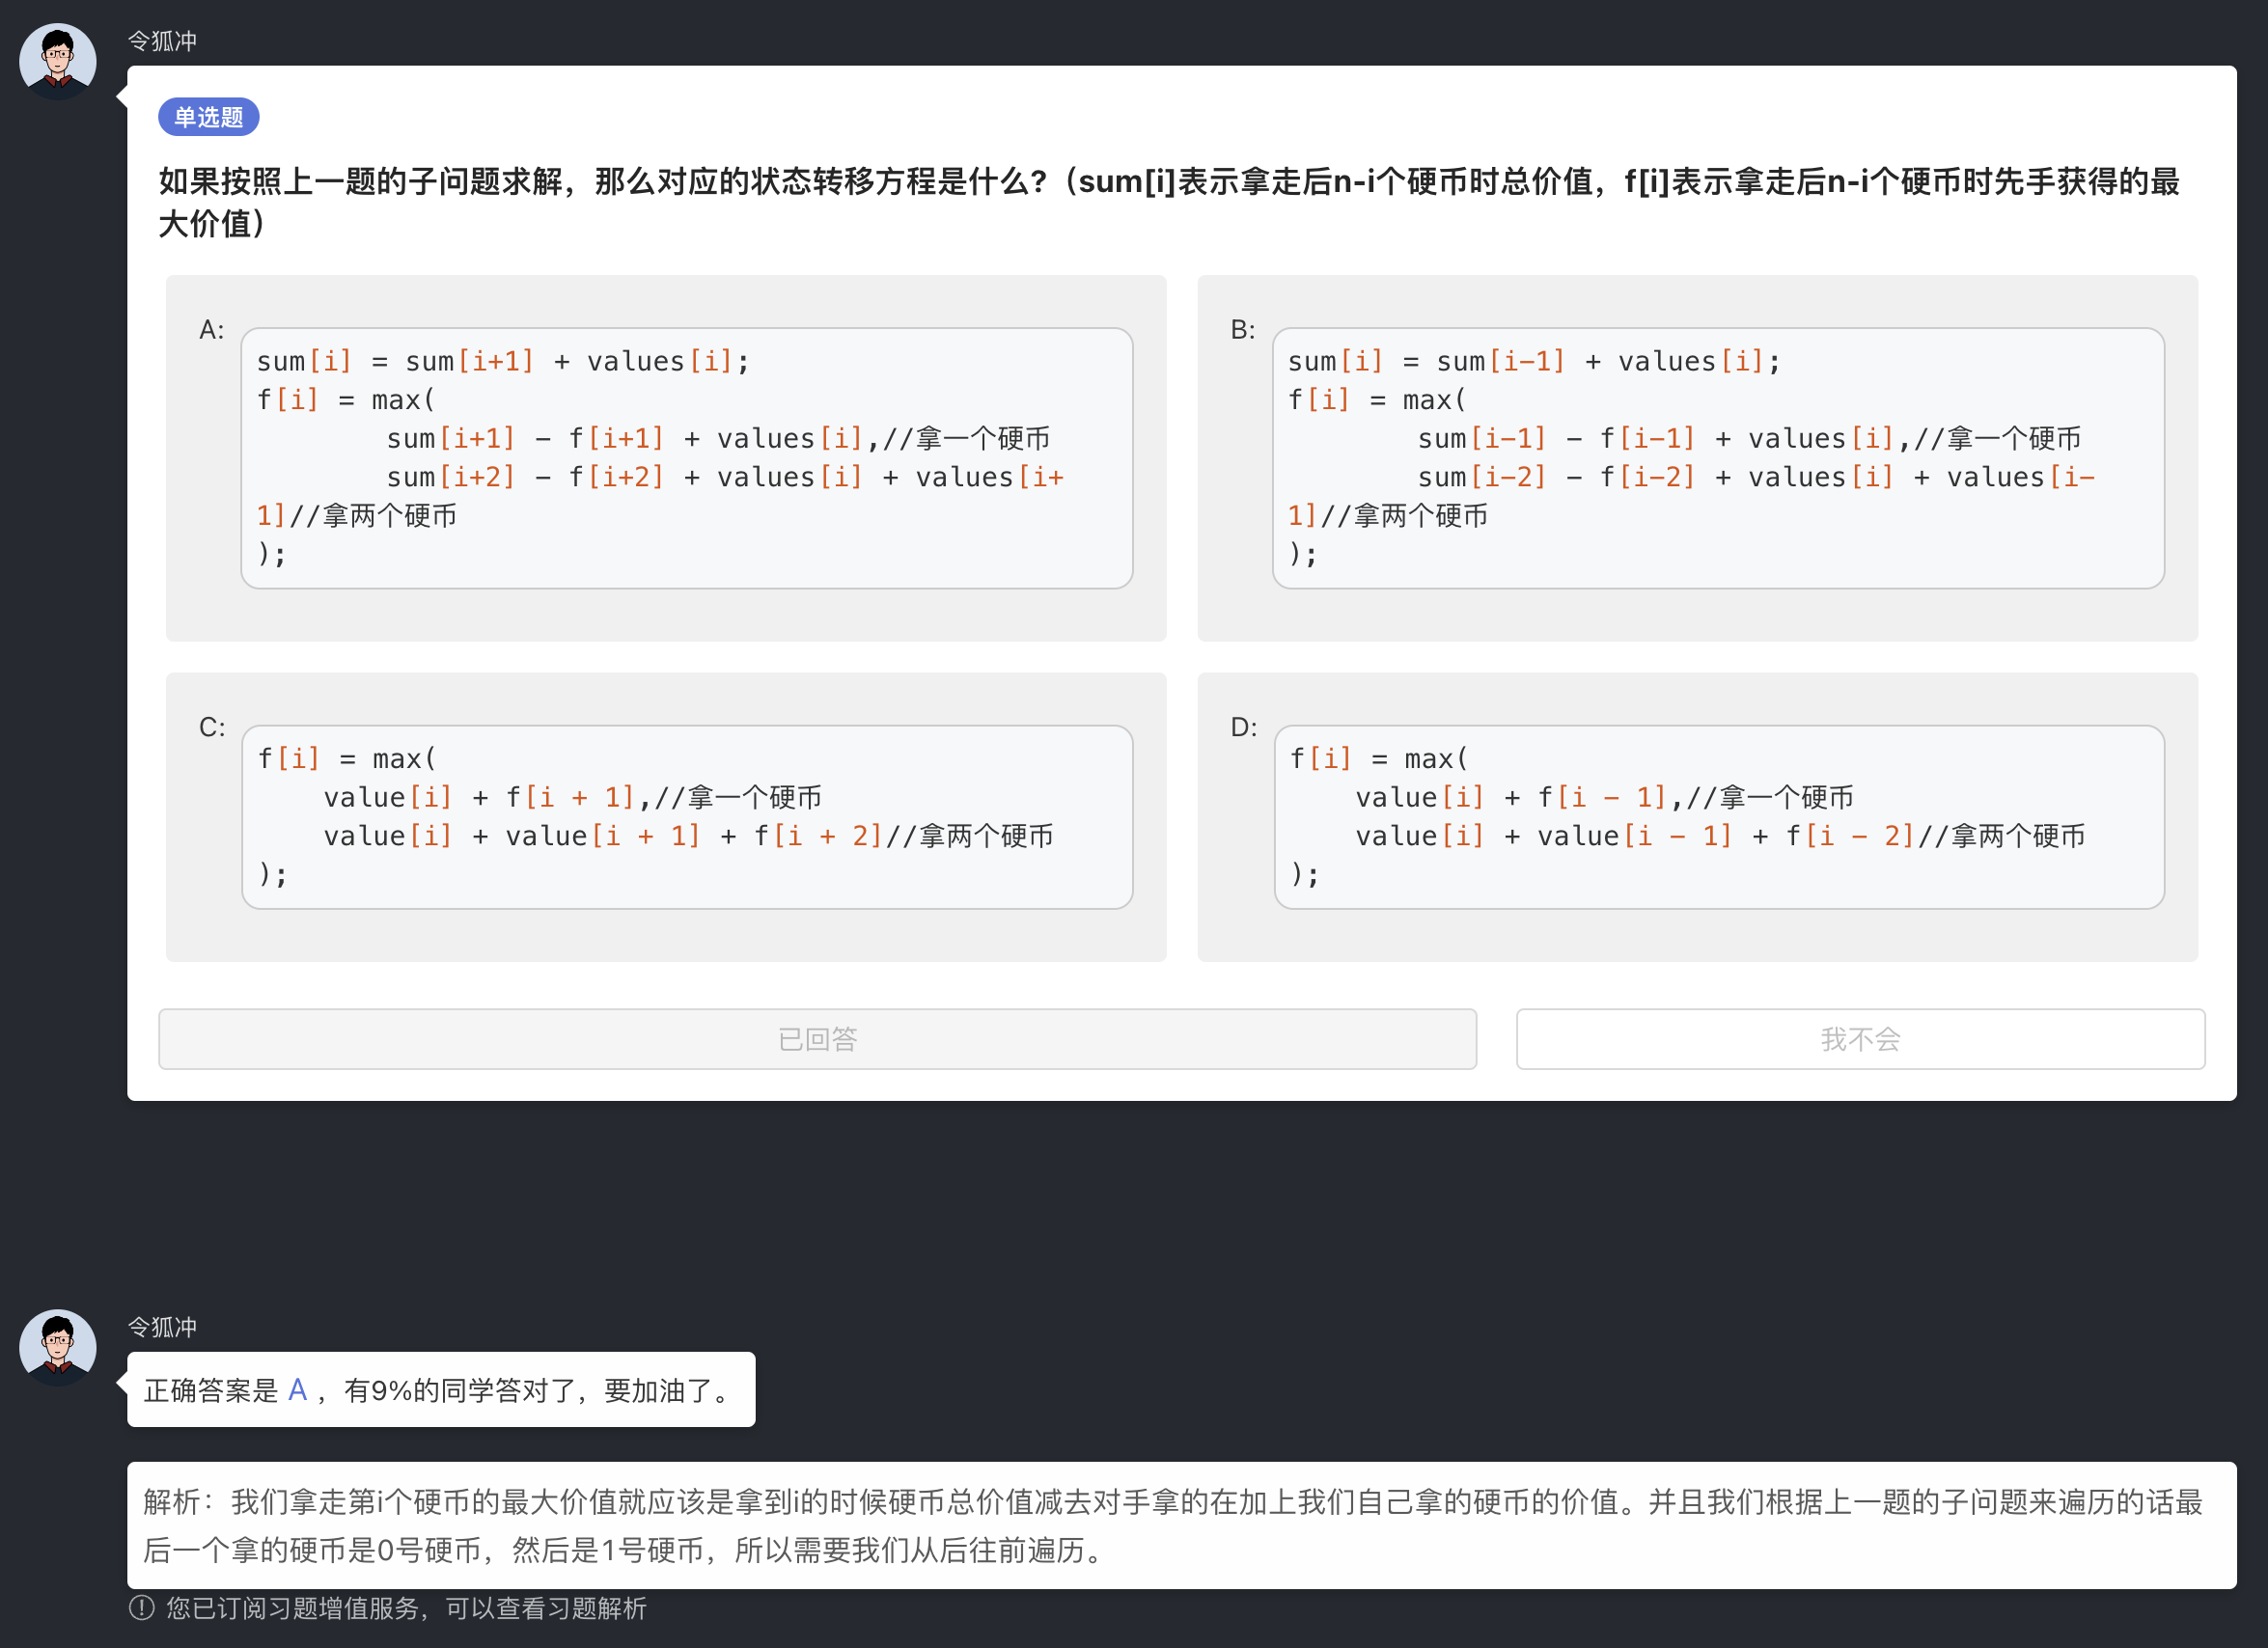This screenshot has width=2268, height=1648.
Task: Click the 我不会 button
Action: tap(1861, 1039)
